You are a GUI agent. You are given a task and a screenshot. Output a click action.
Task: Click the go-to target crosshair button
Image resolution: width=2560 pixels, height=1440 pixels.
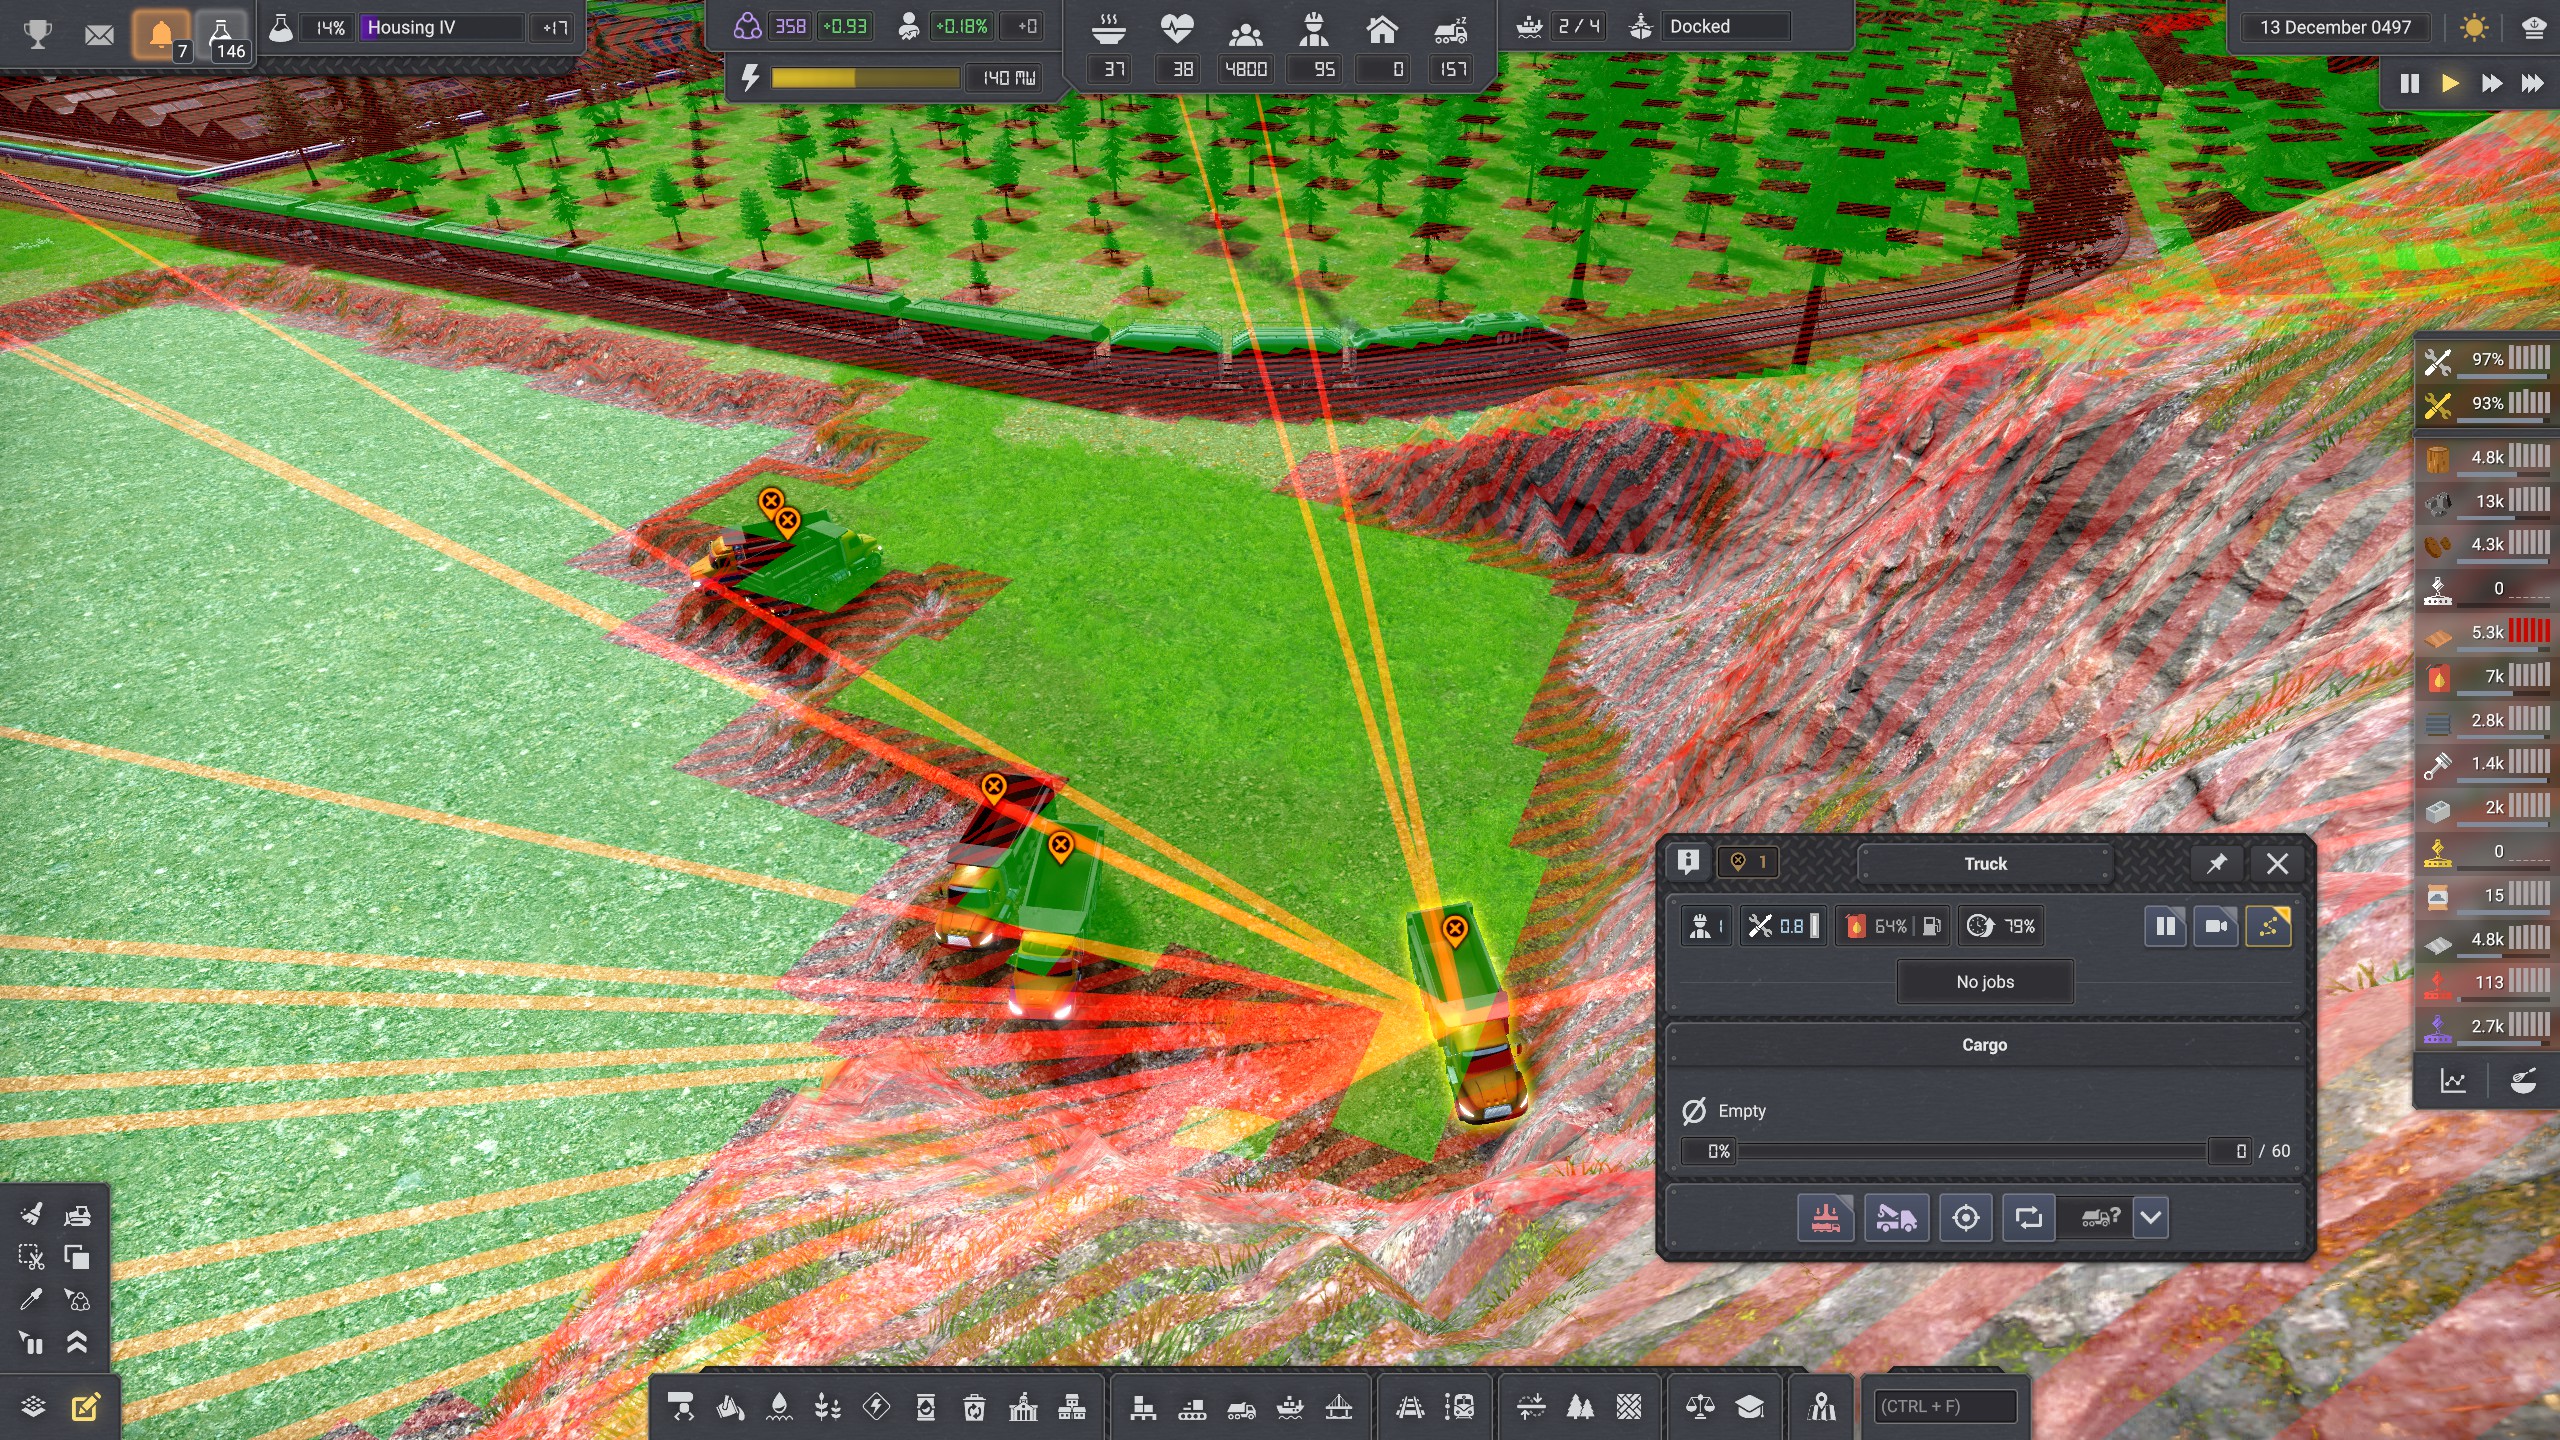coord(1965,1217)
